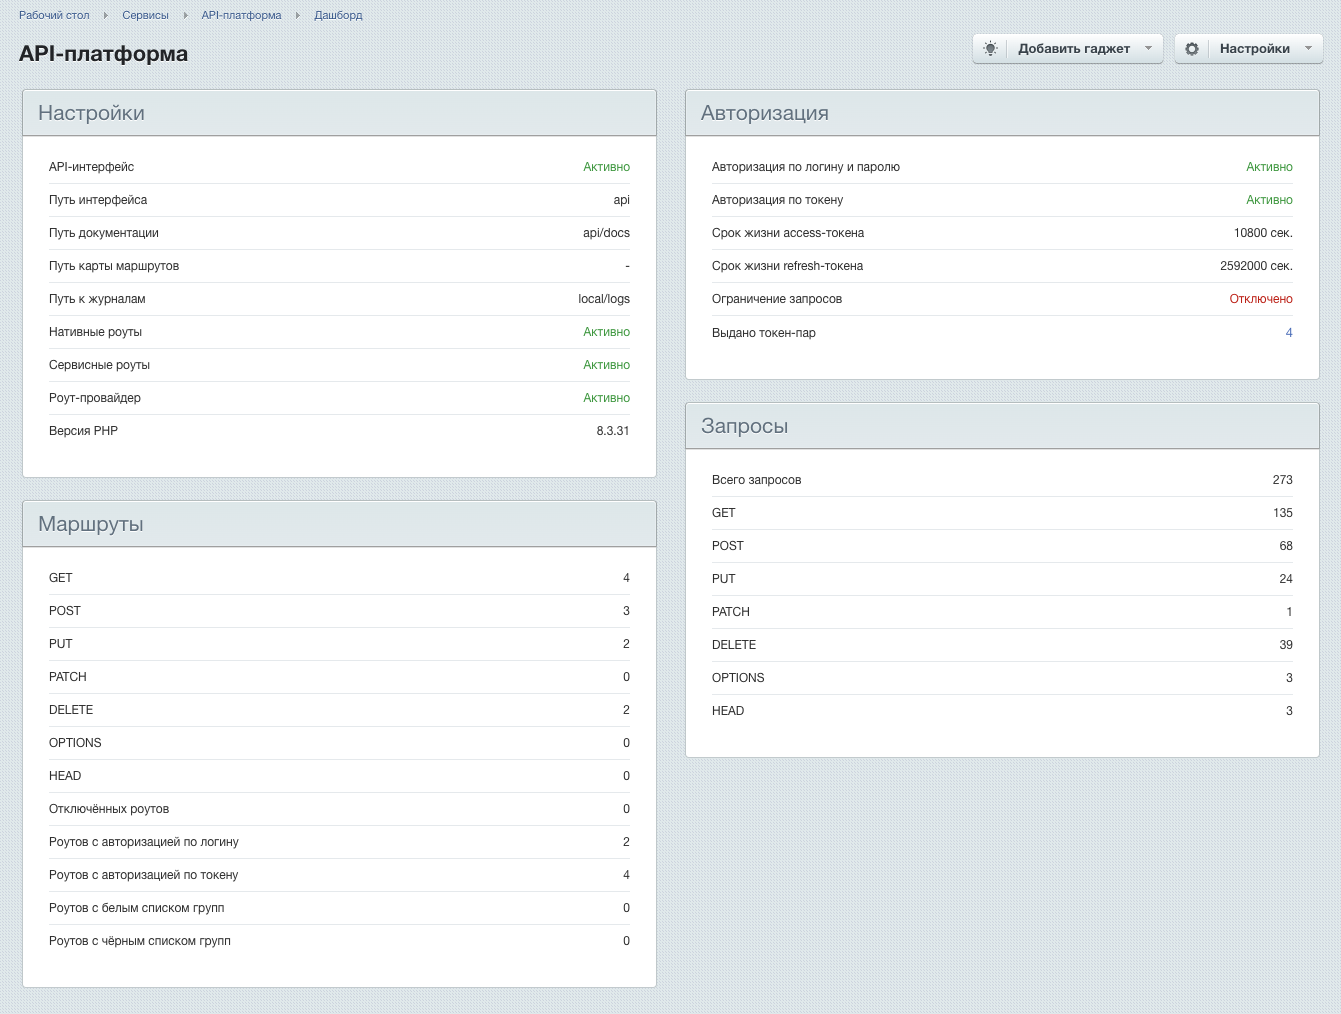
Task: Select the Запросы gadget header
Action: coord(1002,426)
